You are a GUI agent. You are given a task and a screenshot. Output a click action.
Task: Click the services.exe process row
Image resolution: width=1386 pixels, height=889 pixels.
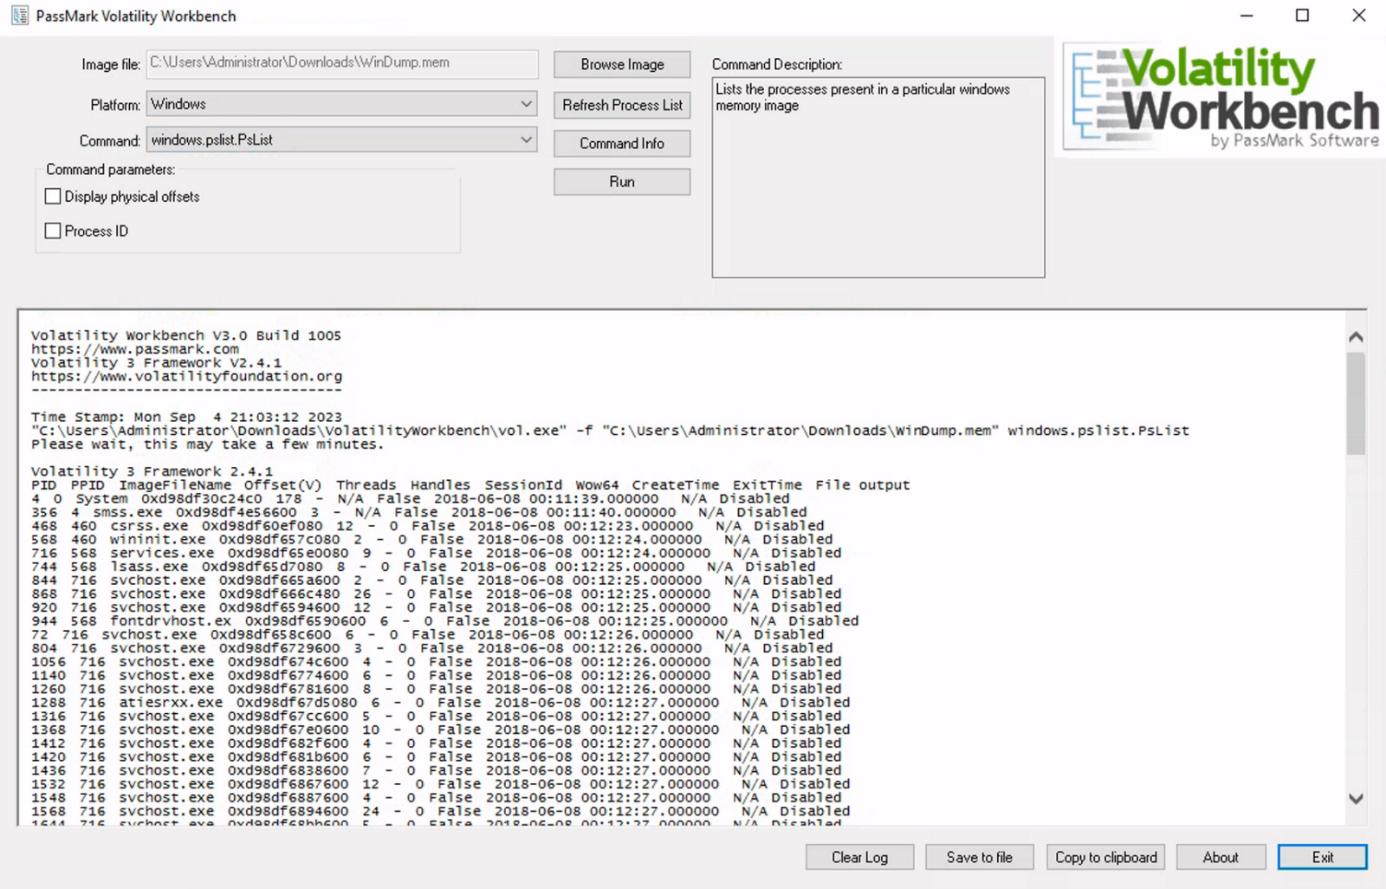click(x=436, y=553)
